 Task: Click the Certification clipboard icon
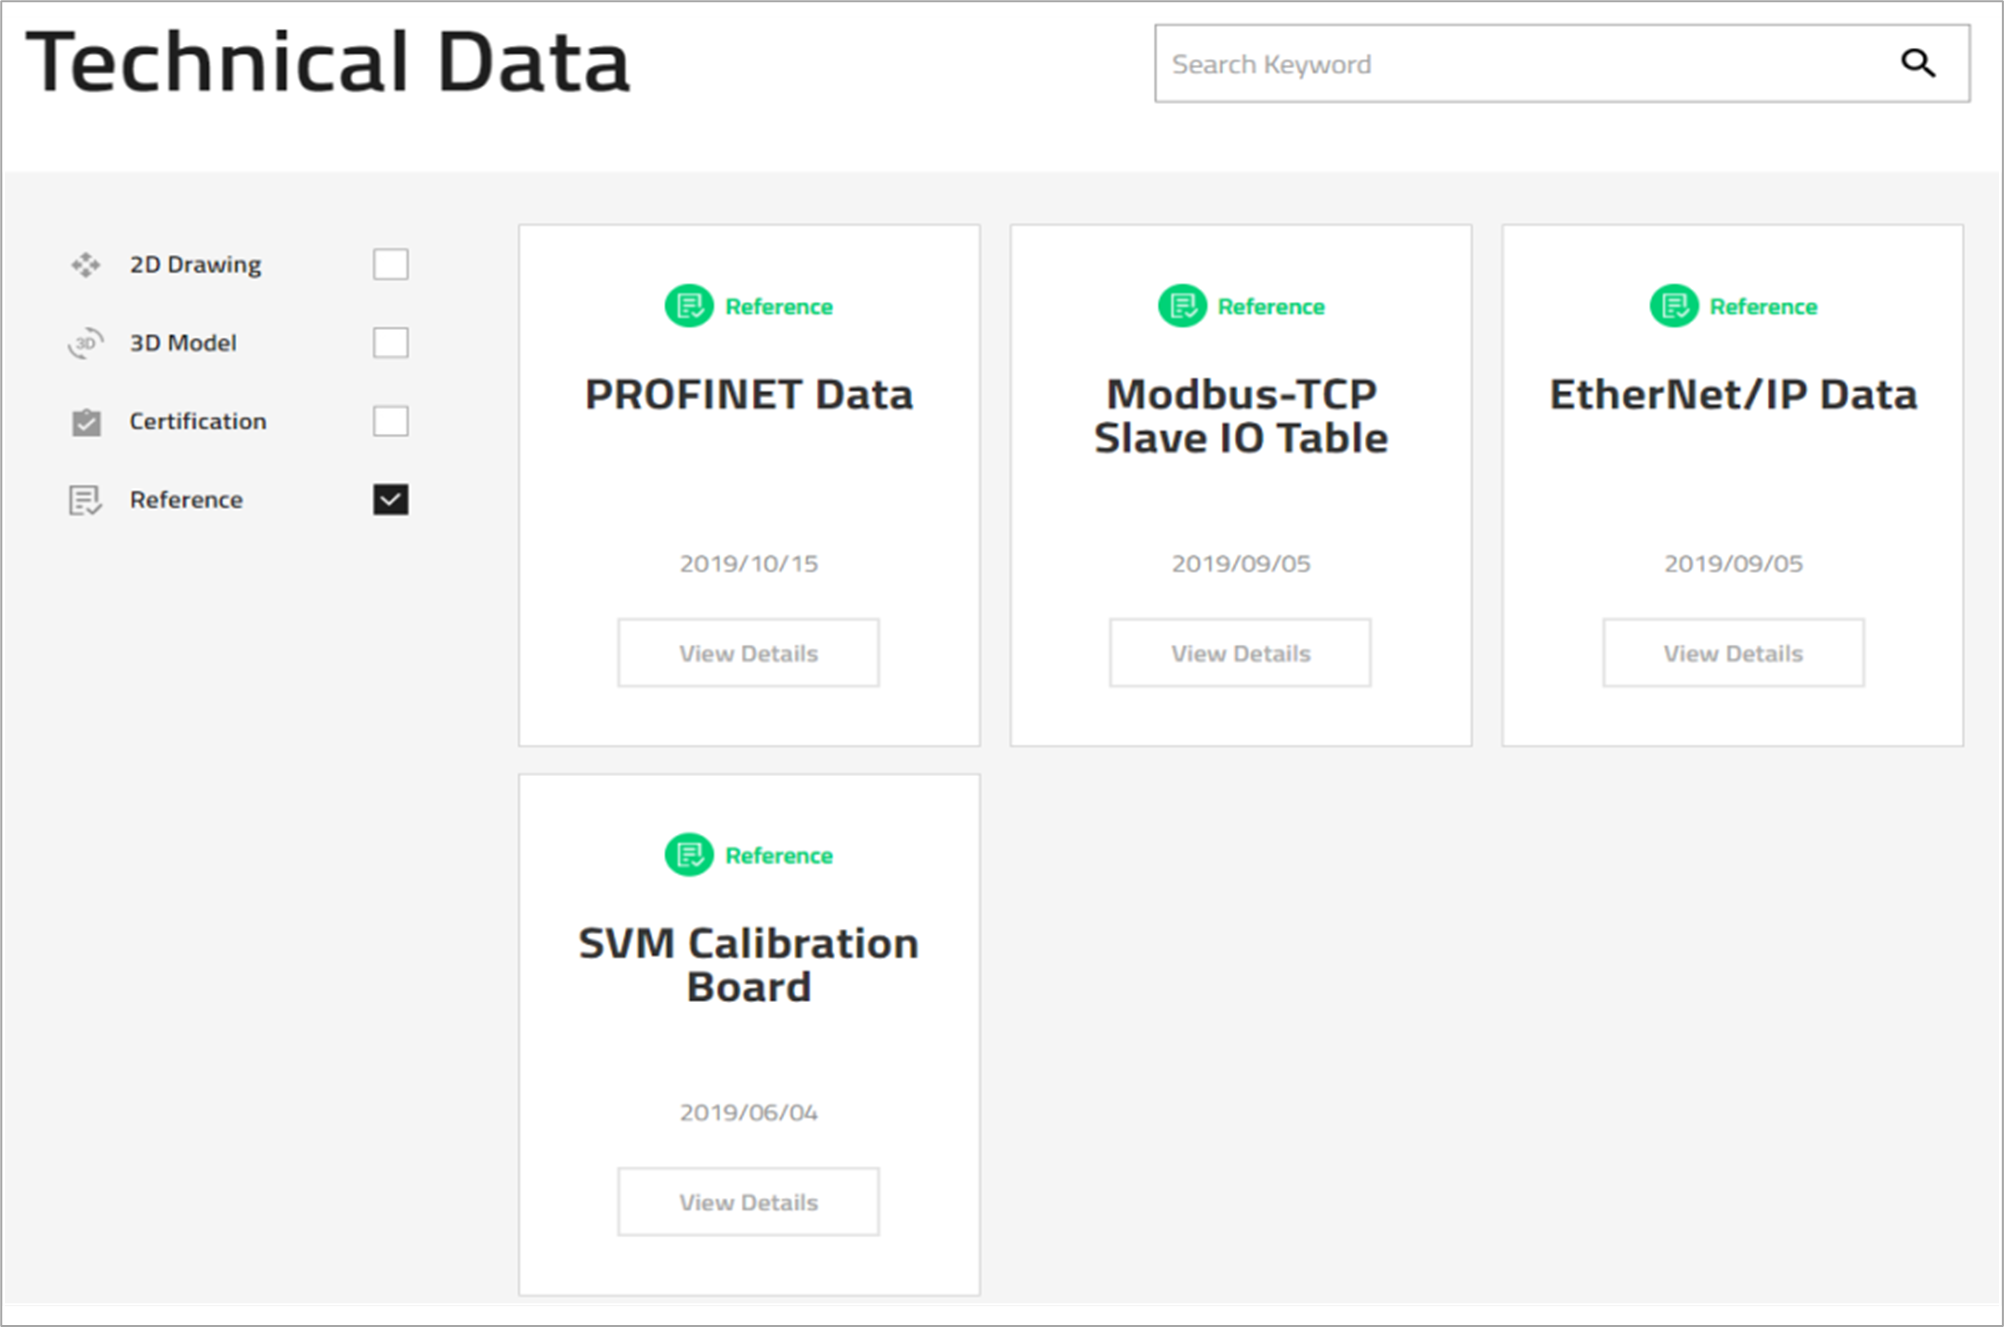coord(86,422)
